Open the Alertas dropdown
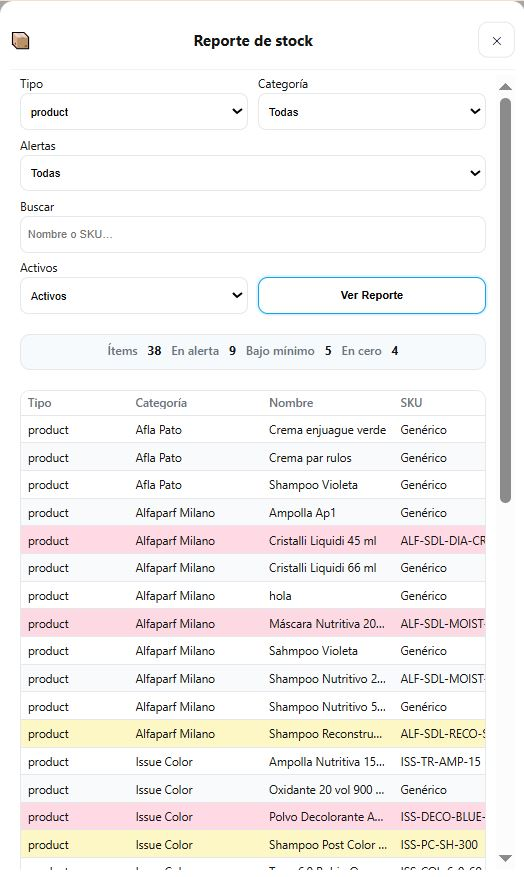 253,173
